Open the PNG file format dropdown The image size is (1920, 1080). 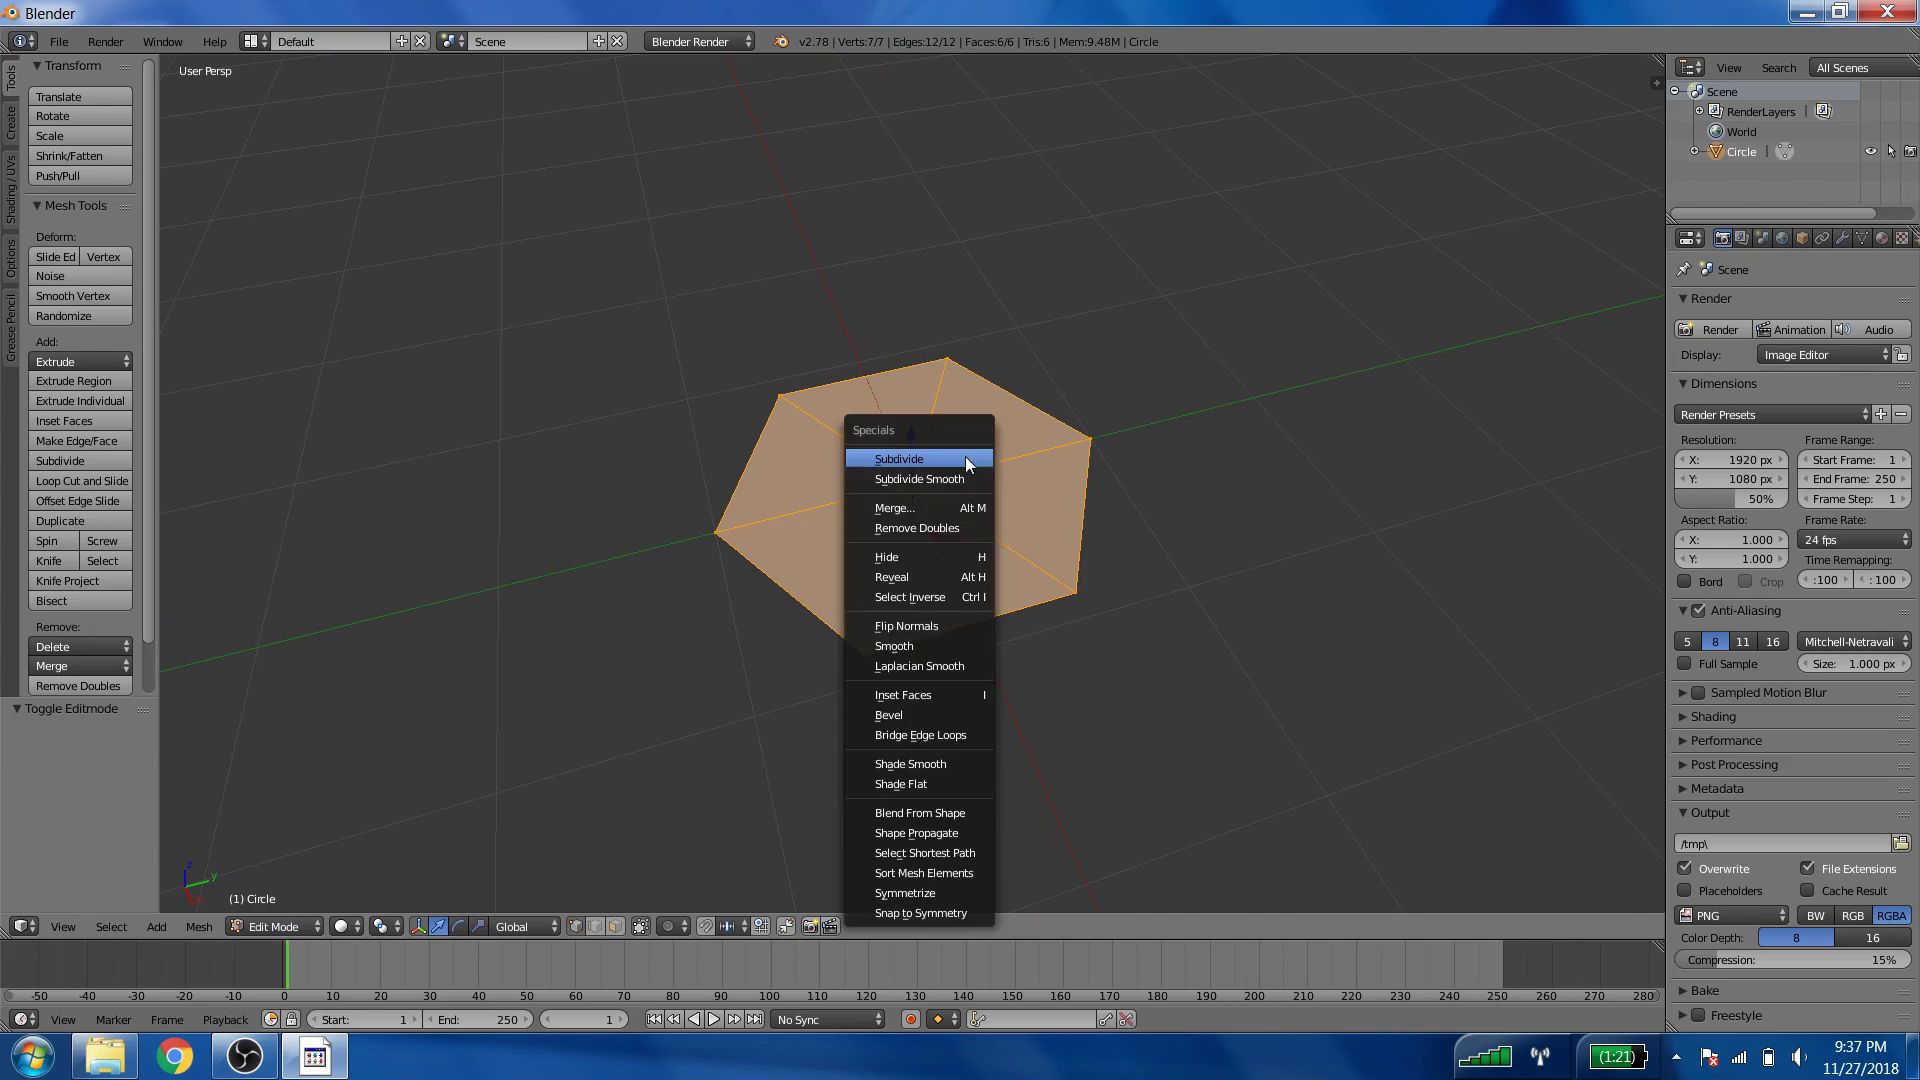click(x=1732, y=915)
